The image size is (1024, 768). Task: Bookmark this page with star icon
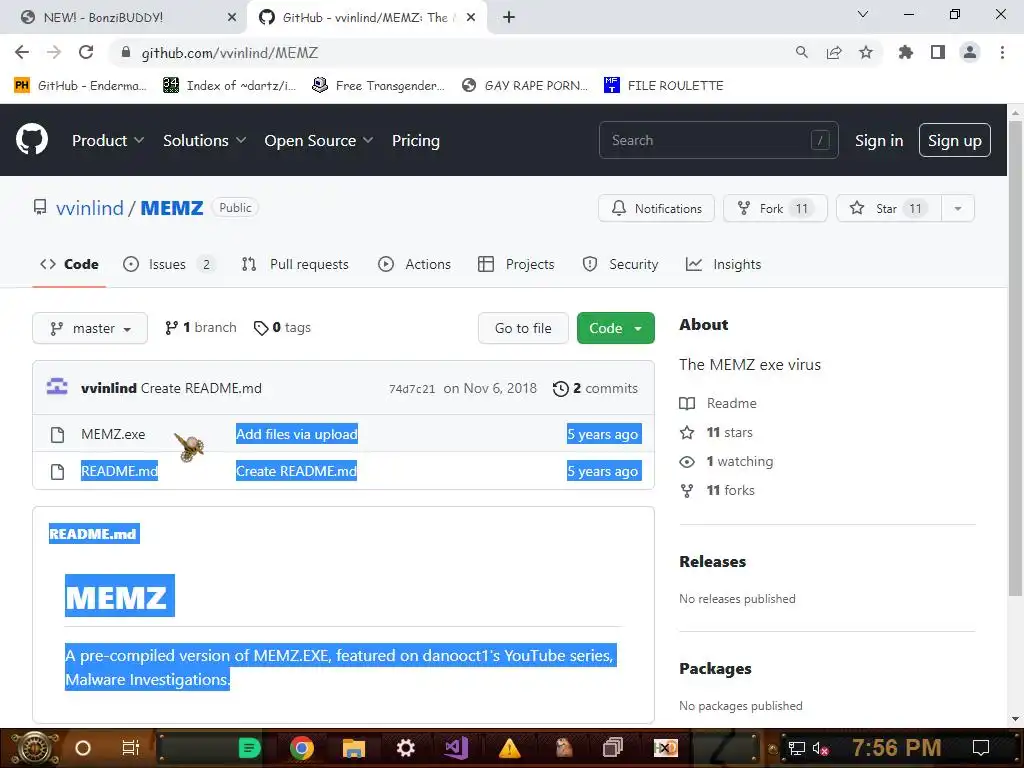click(866, 52)
